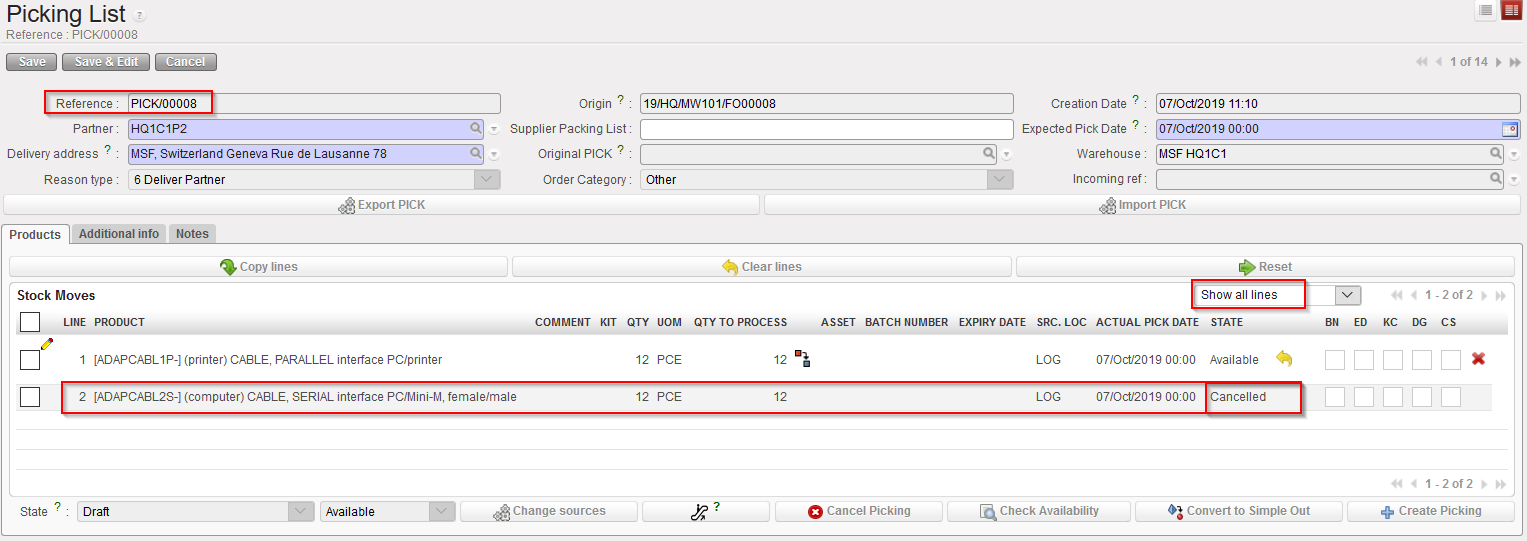This screenshot has width=1527, height=541.
Task: Open the Notes tab
Action: point(192,234)
